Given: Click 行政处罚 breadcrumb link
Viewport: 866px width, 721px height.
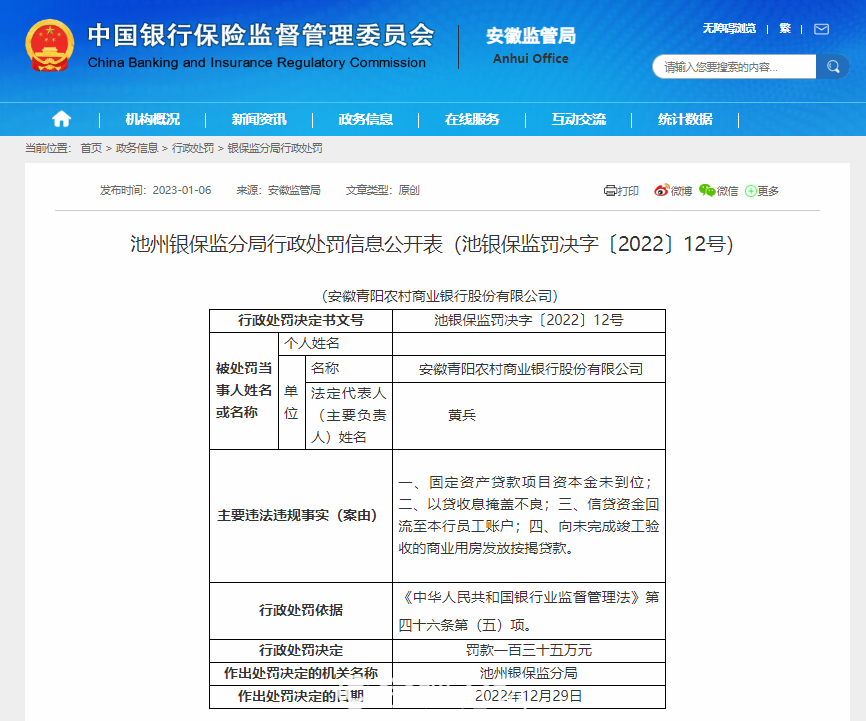Looking at the screenshot, I should pyautogui.click(x=193, y=148).
